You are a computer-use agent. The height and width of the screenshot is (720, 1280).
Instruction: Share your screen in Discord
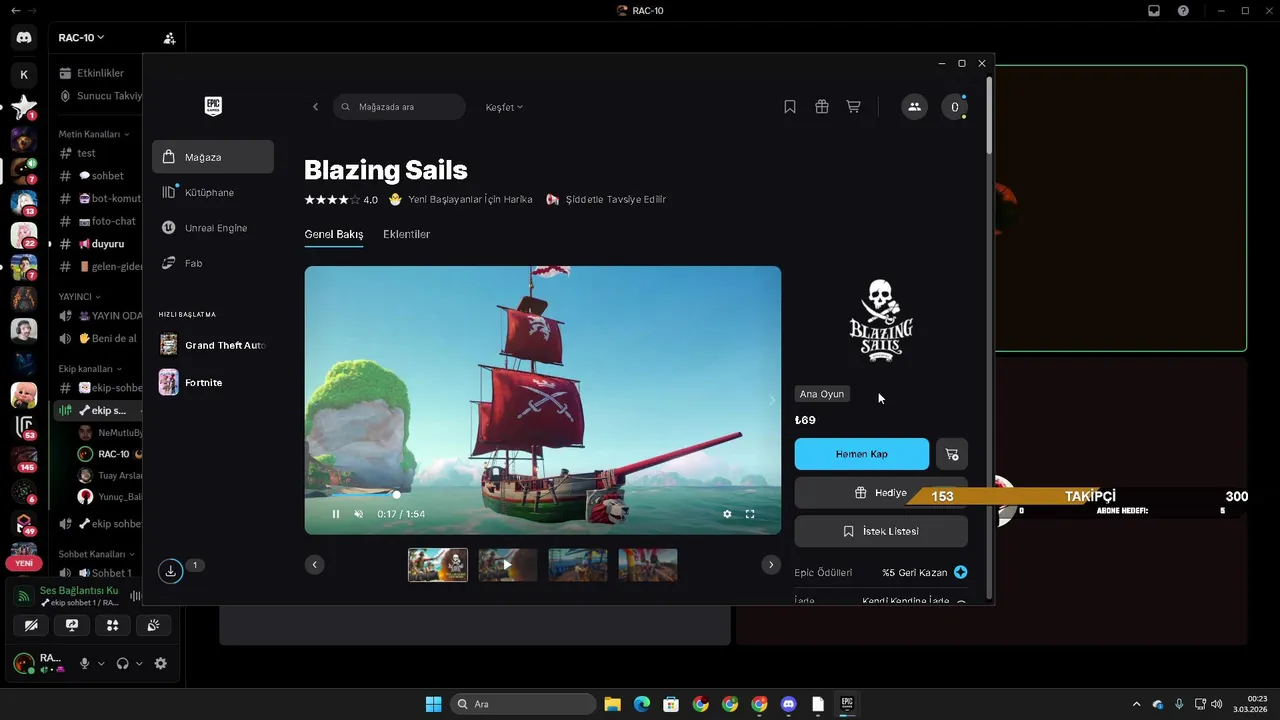click(x=72, y=625)
